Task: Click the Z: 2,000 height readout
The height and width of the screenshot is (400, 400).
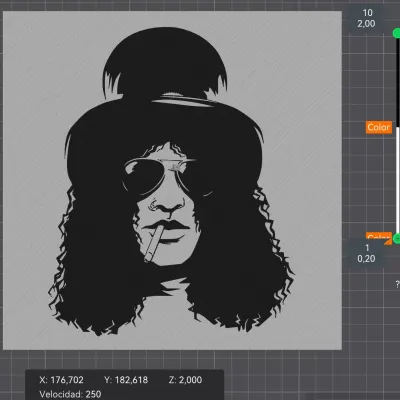Action: (x=186, y=380)
